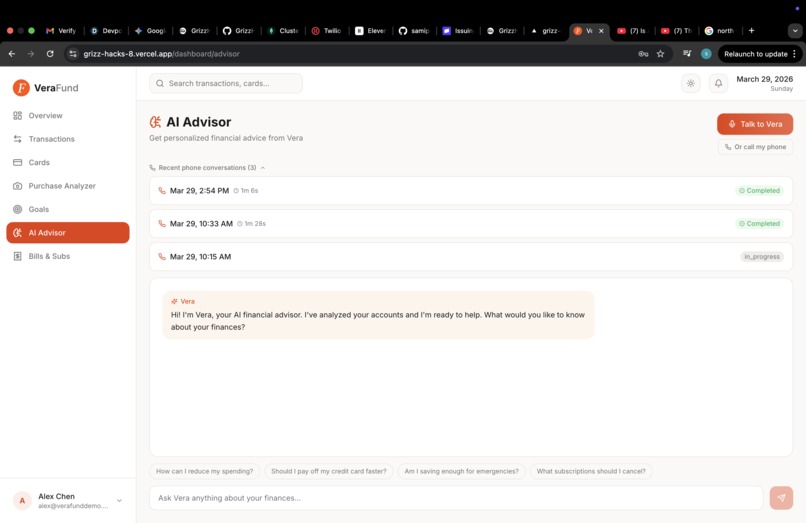Image resolution: width=806 pixels, height=523 pixels.
Task: Switch to the Twilio tab
Action: pyautogui.click(x=327, y=31)
